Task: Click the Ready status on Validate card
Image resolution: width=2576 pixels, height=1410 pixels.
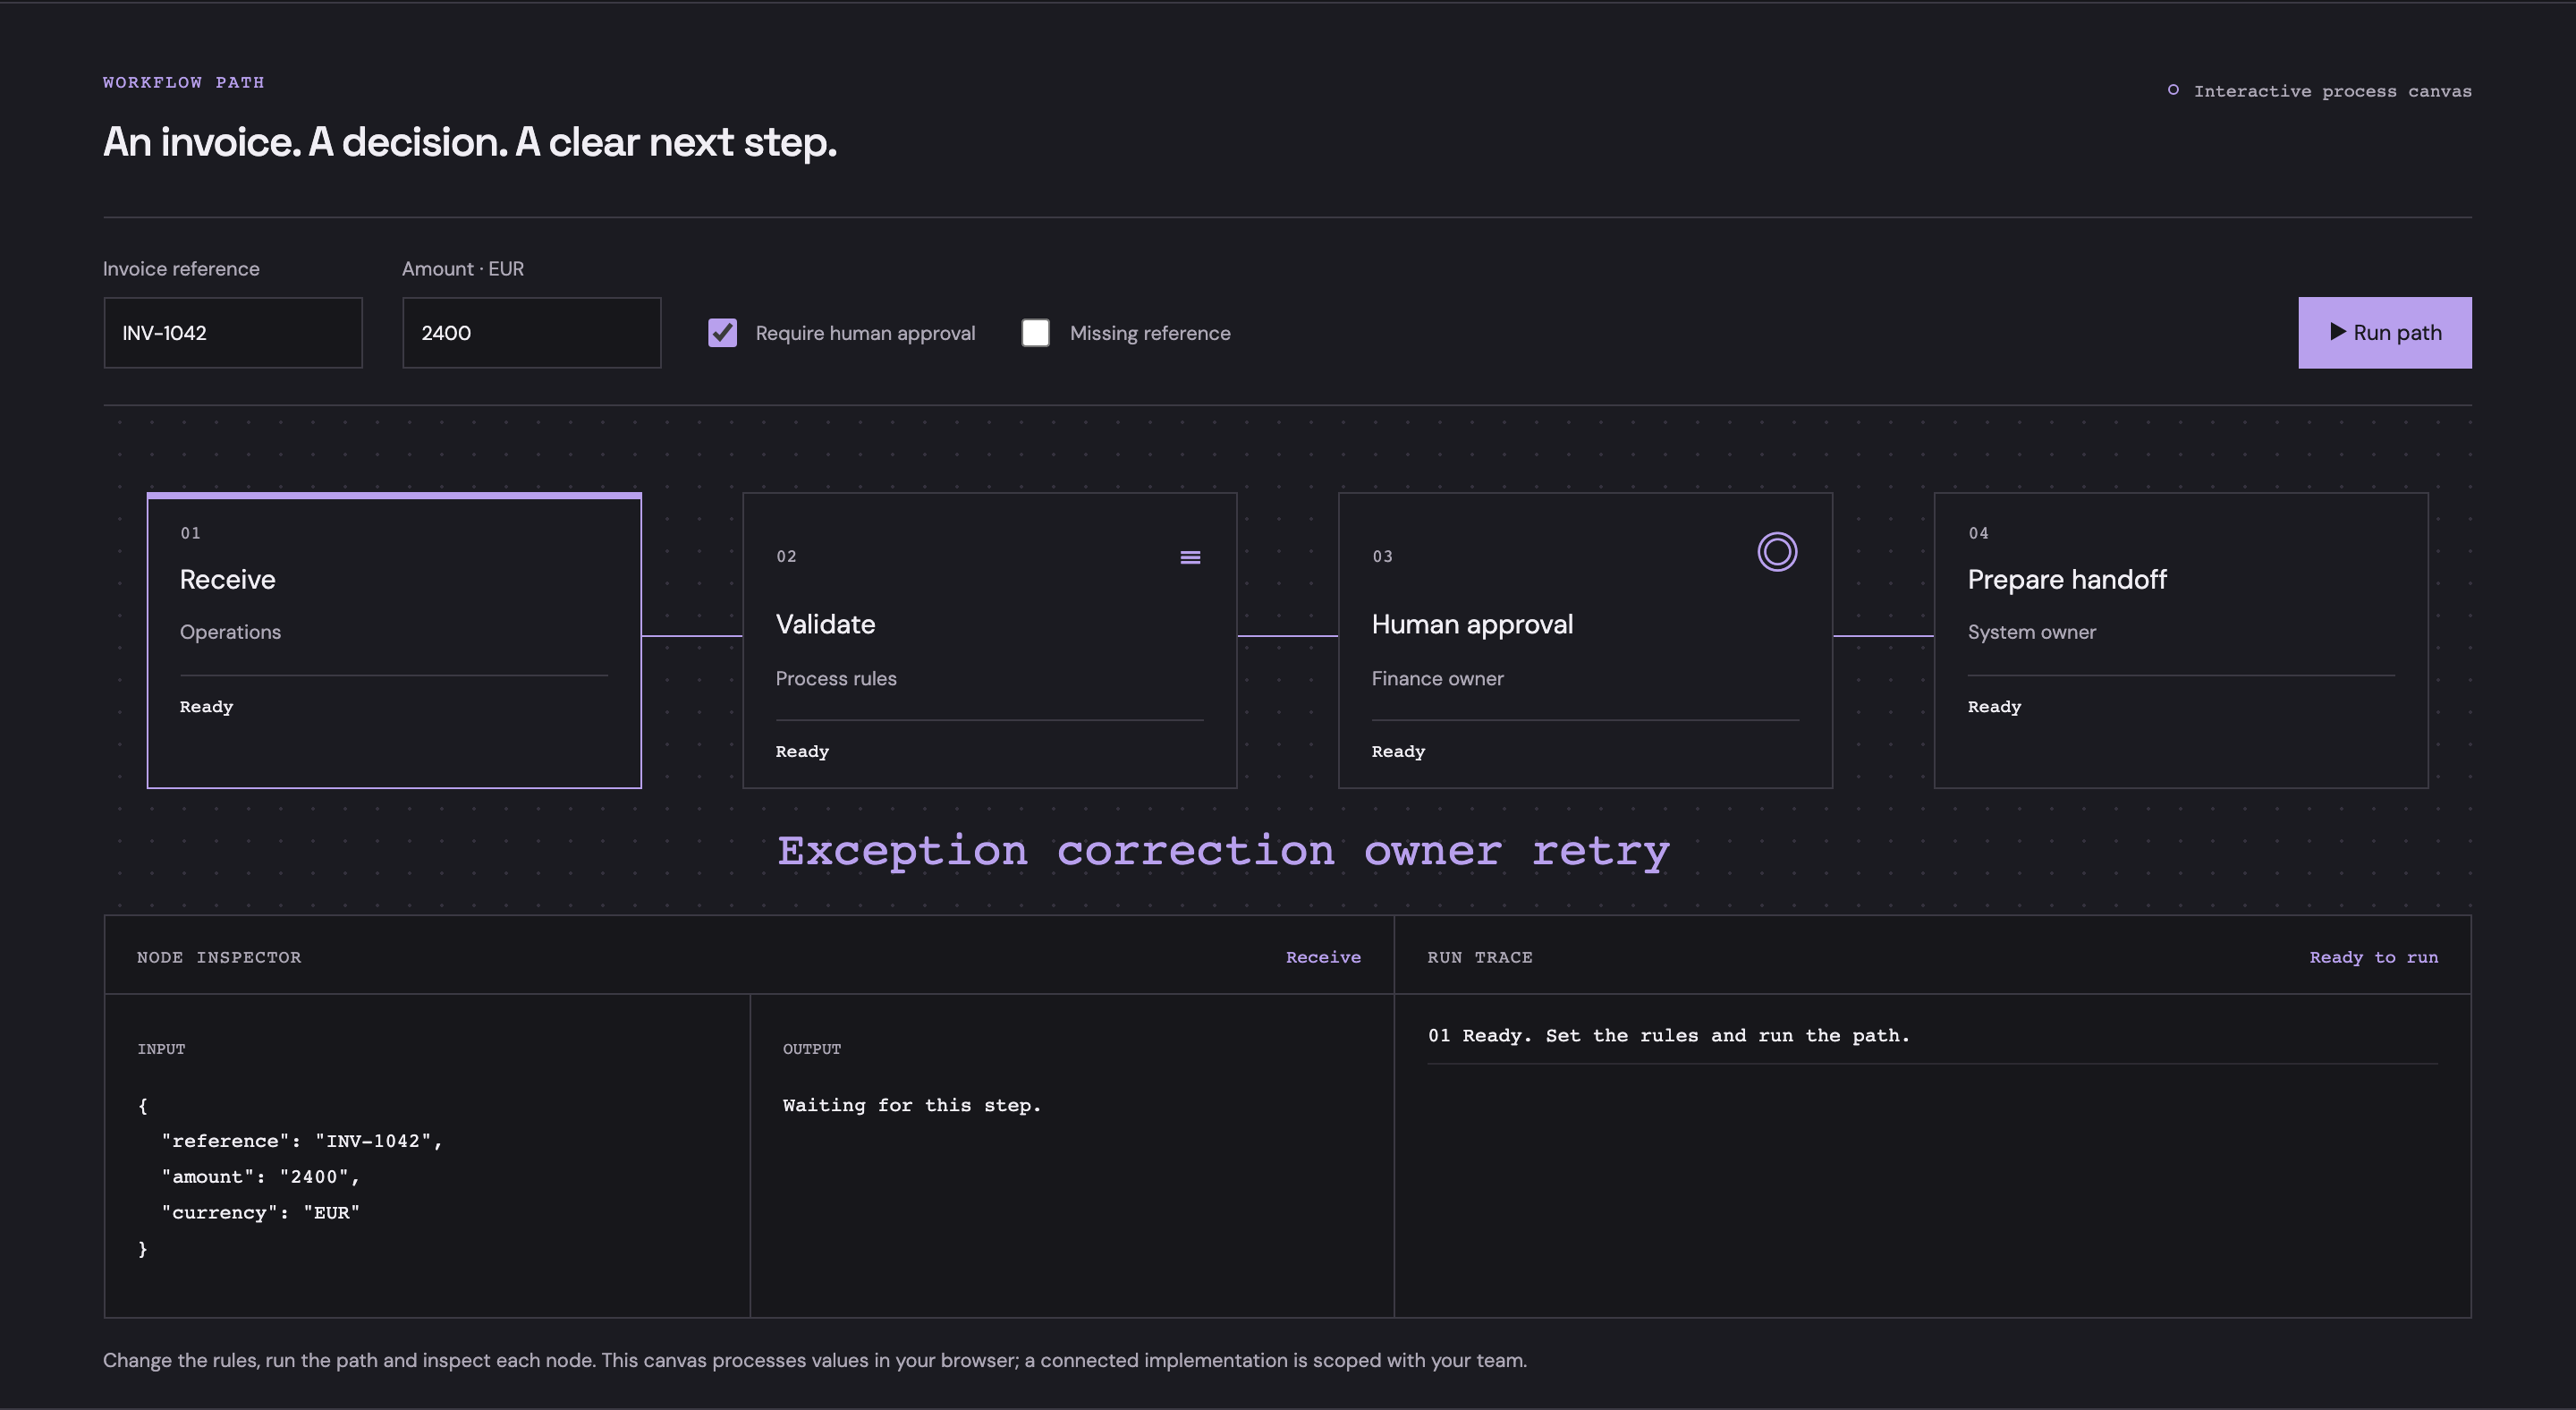Action: tap(802, 752)
